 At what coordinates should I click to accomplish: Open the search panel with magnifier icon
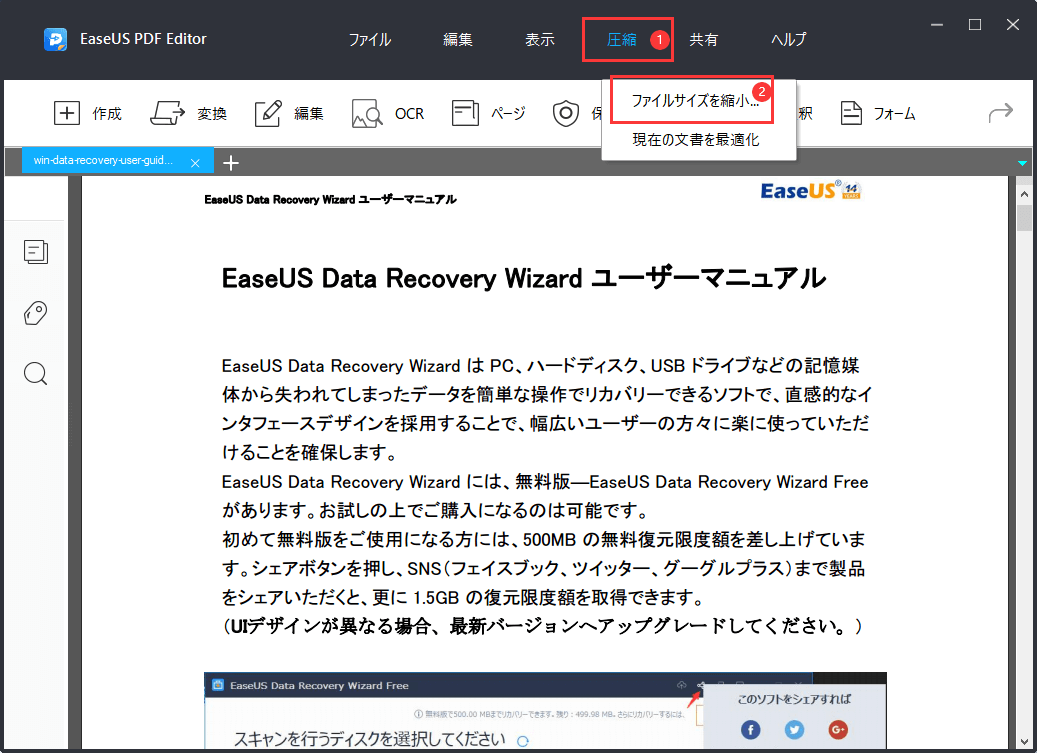tap(35, 373)
